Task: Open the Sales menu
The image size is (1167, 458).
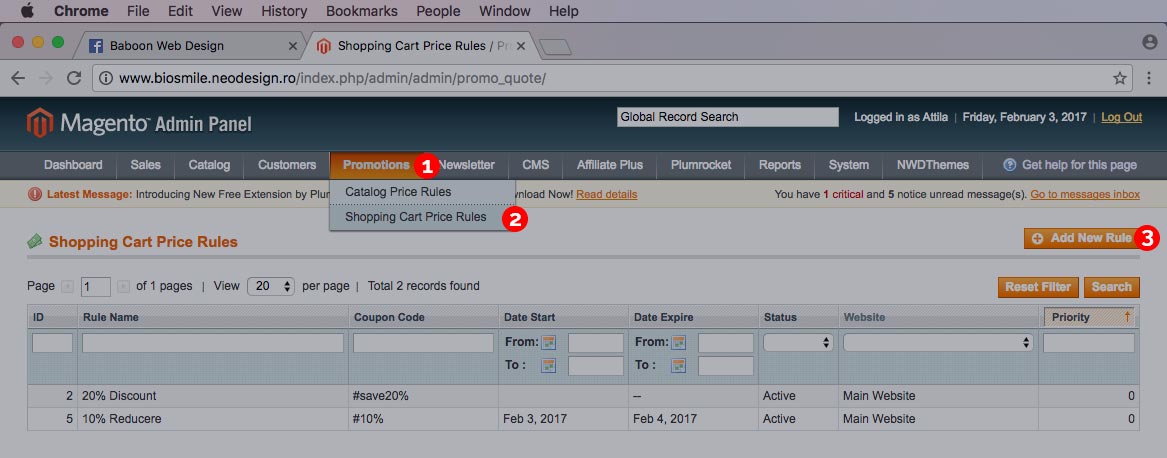Action: (145, 165)
